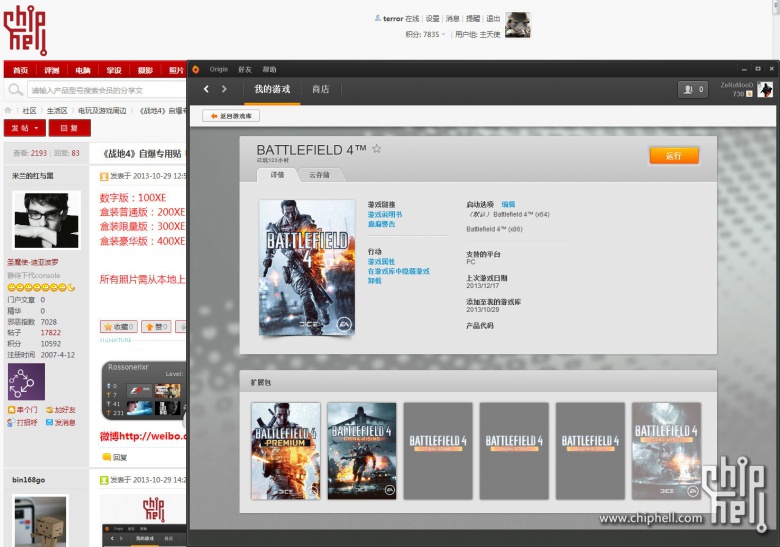The image size is (780, 547).
Task: Click the purple medal badge icon in profile
Action: pos(26,381)
